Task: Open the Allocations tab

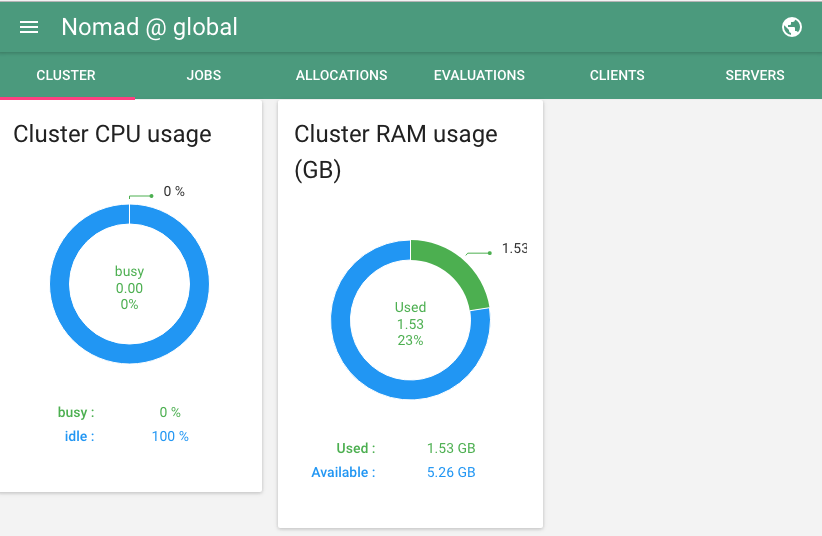Action: point(341,75)
